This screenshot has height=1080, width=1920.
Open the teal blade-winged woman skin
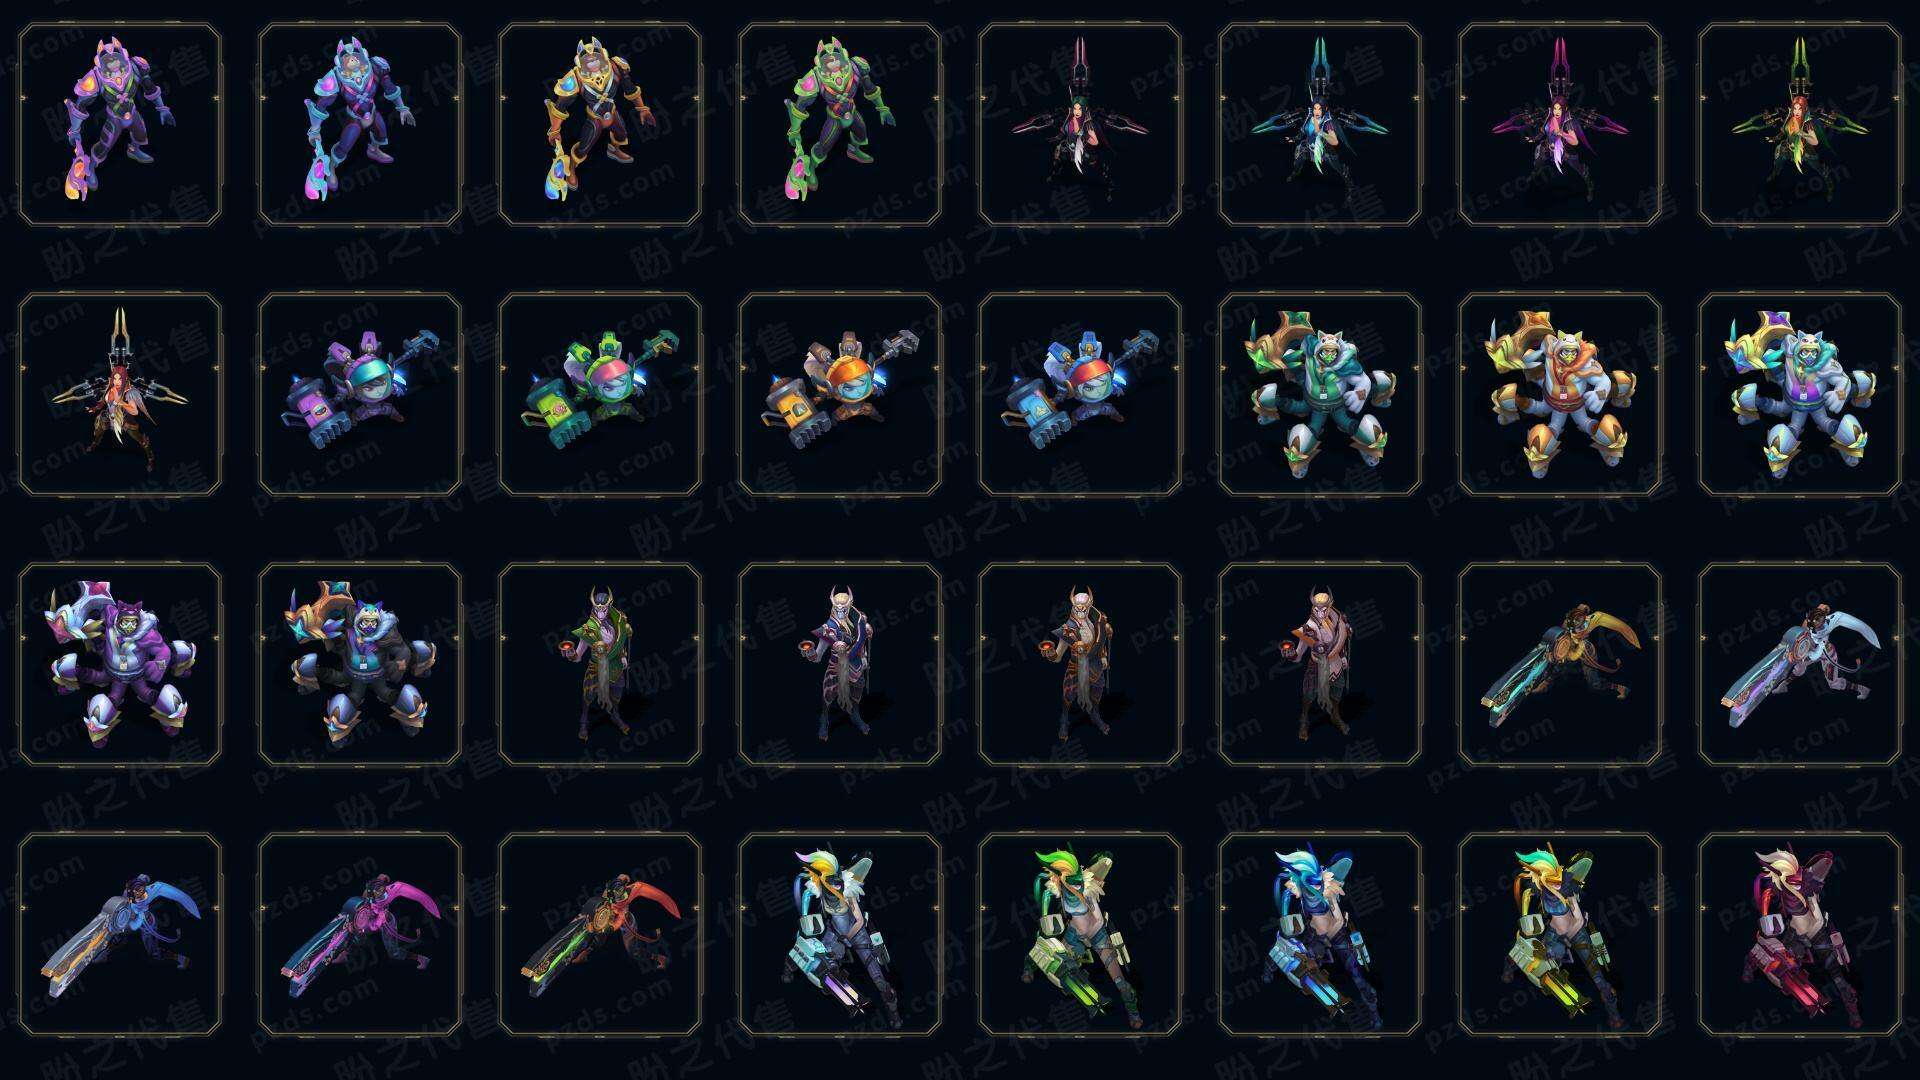(x=1320, y=125)
